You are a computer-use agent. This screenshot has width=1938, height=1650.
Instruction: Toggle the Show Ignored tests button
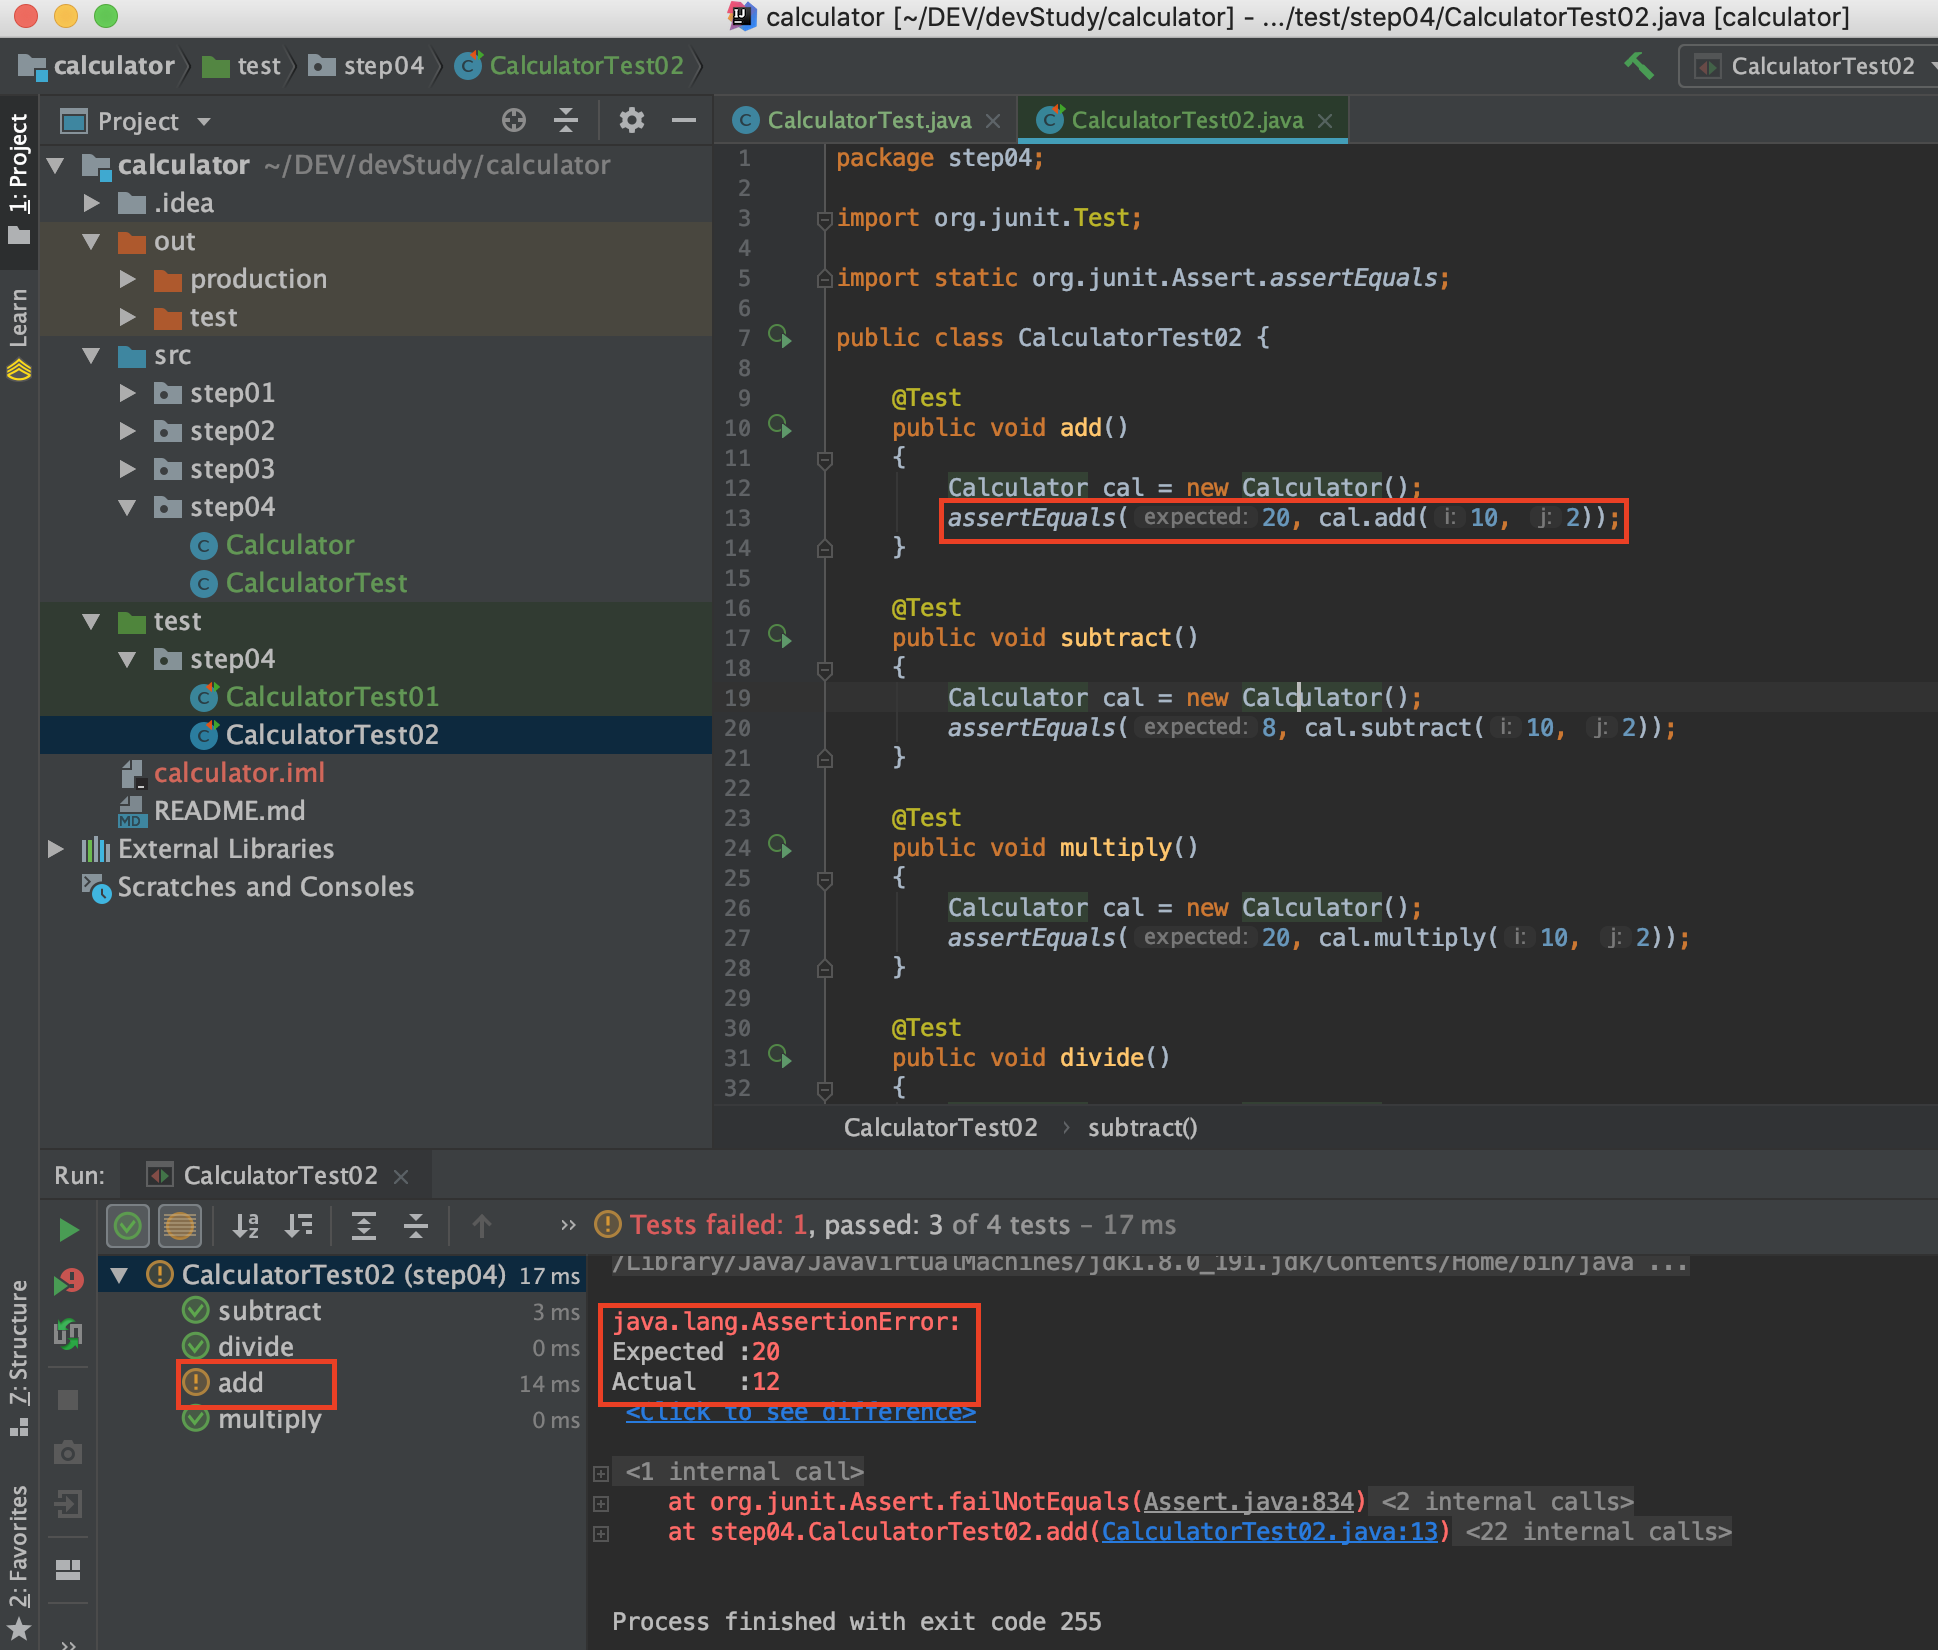pyautogui.click(x=180, y=1225)
